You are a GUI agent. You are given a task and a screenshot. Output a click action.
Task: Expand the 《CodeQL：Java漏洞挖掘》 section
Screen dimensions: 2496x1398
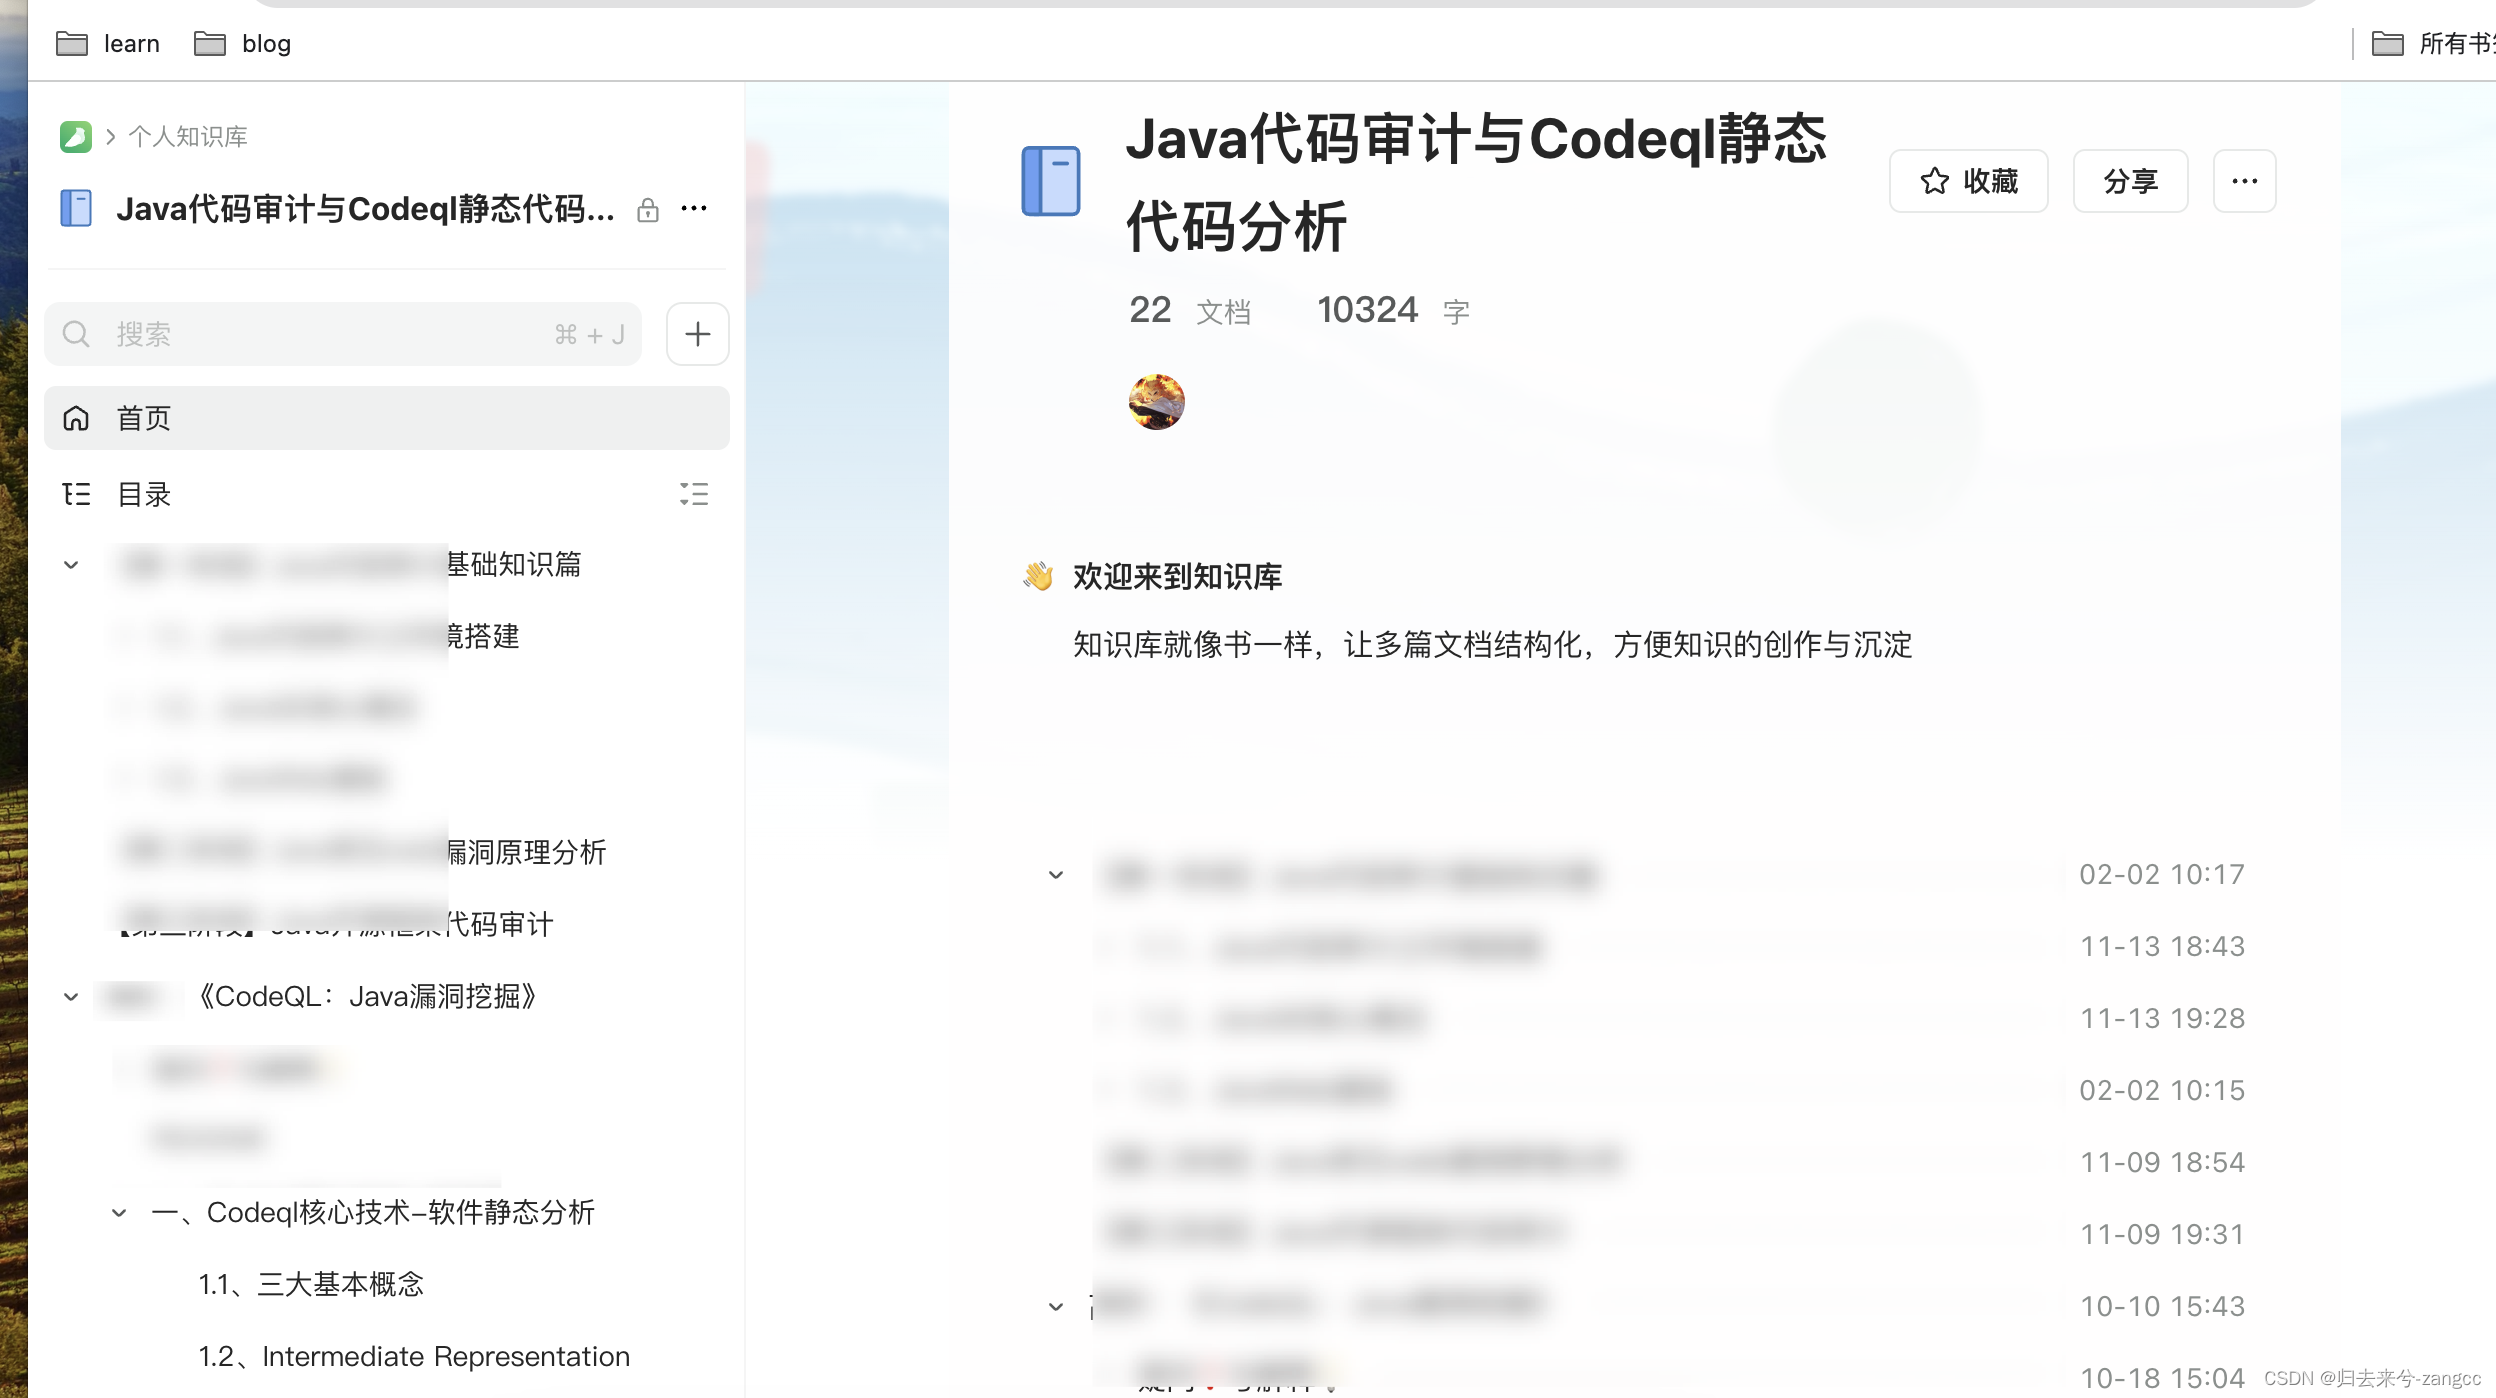[x=70, y=997]
